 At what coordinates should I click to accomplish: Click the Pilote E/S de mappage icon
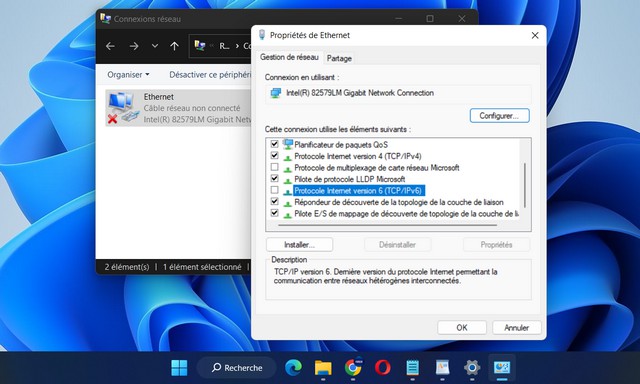click(288, 214)
